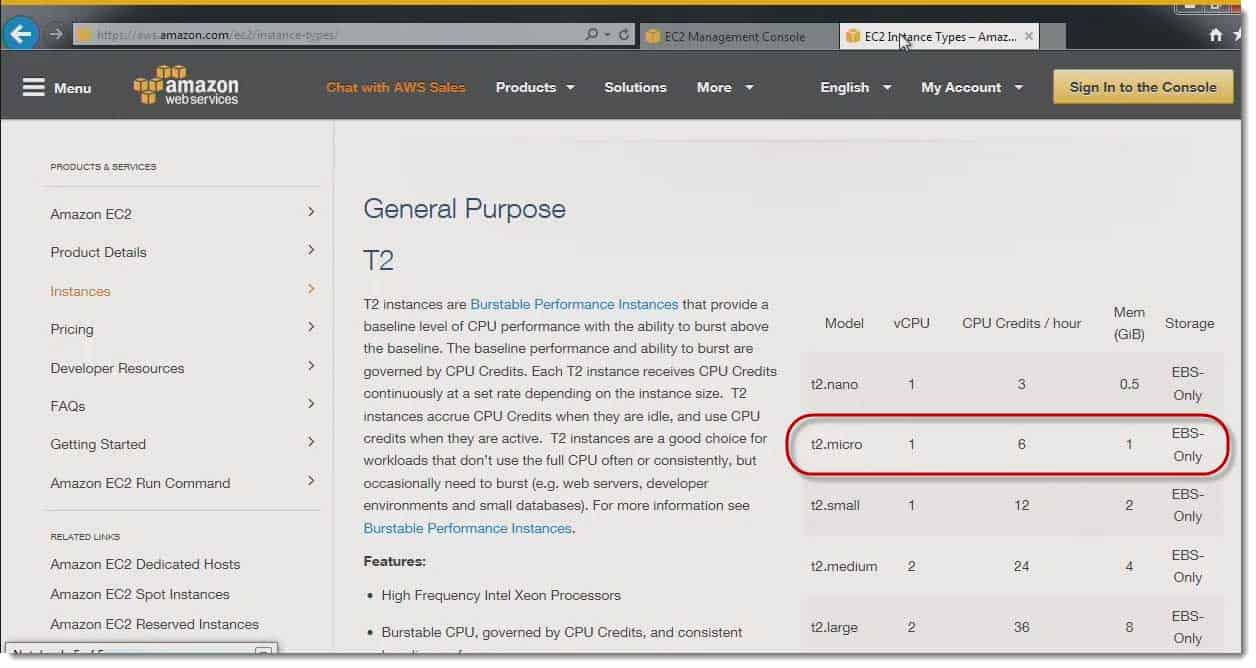
Task: Open the English language dropdown
Action: tap(856, 88)
